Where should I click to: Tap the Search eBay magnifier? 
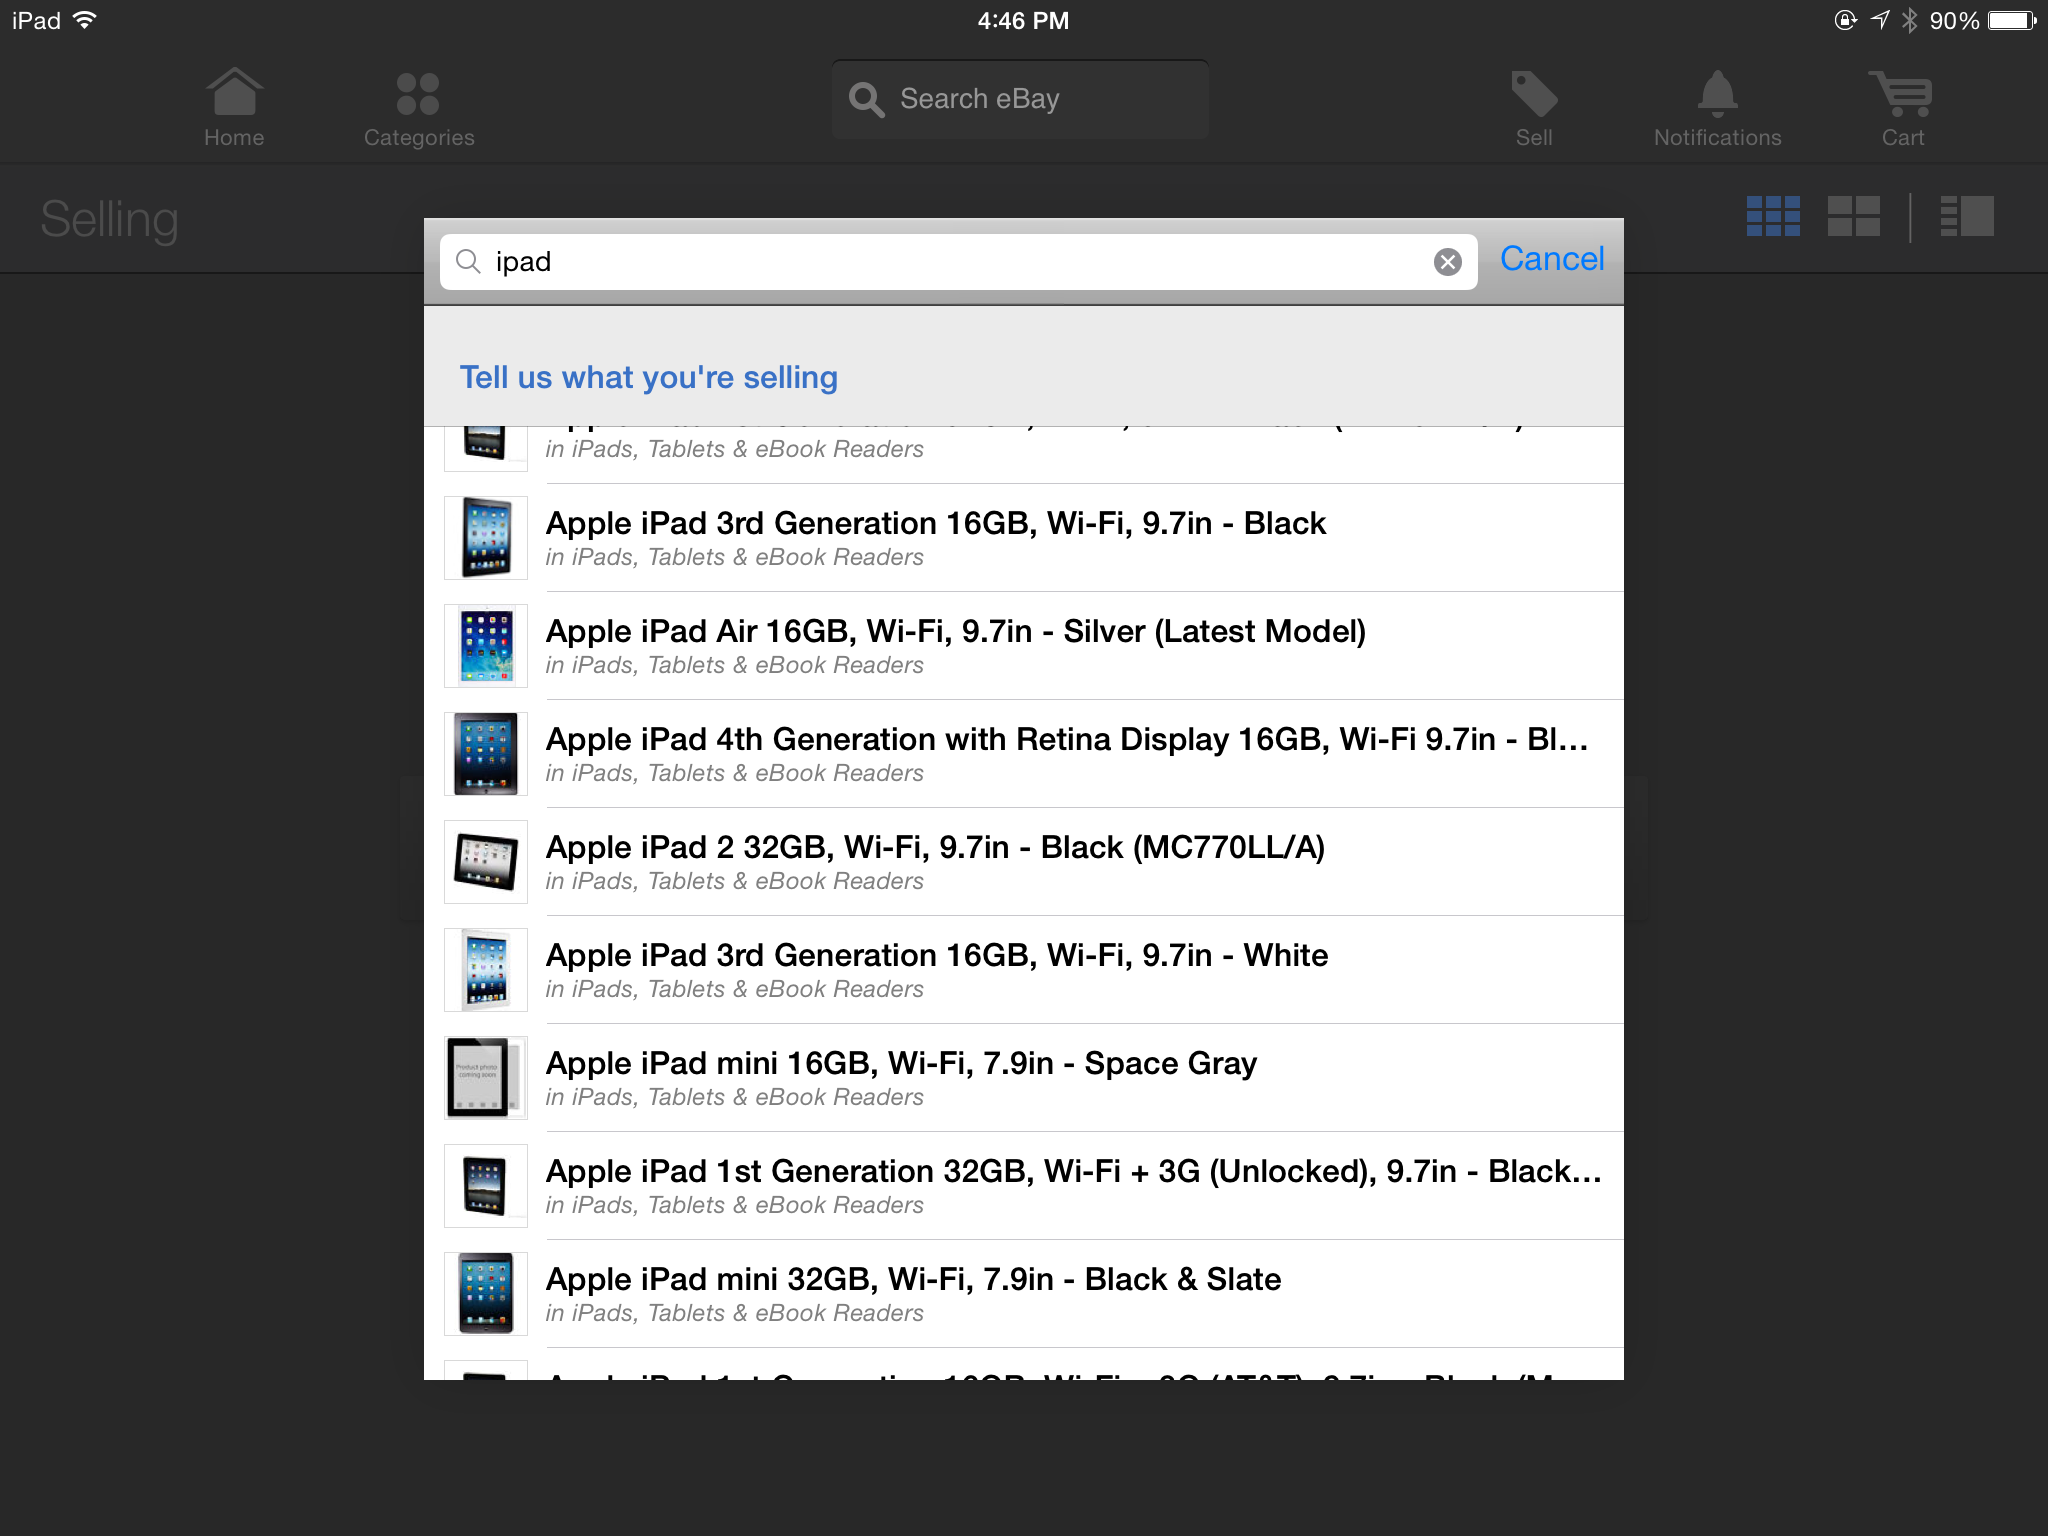pyautogui.click(x=866, y=98)
